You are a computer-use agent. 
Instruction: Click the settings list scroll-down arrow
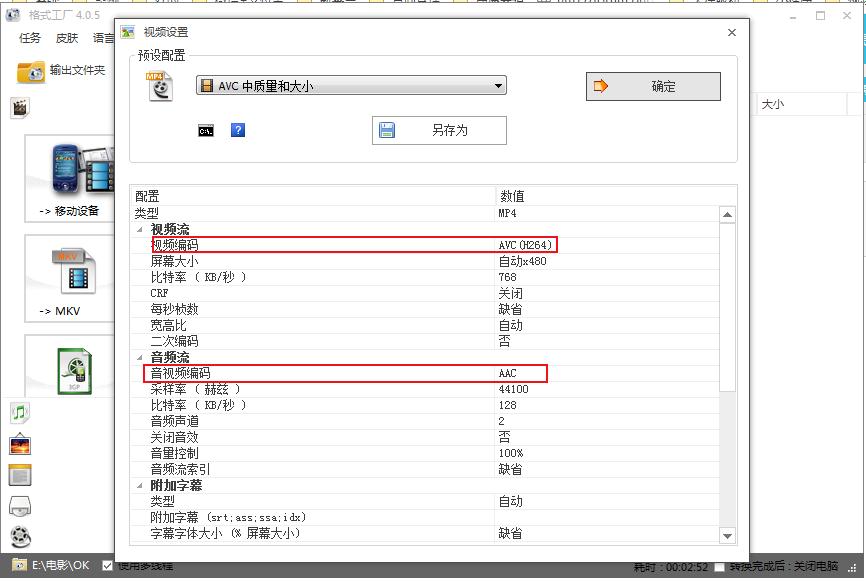[x=727, y=536]
